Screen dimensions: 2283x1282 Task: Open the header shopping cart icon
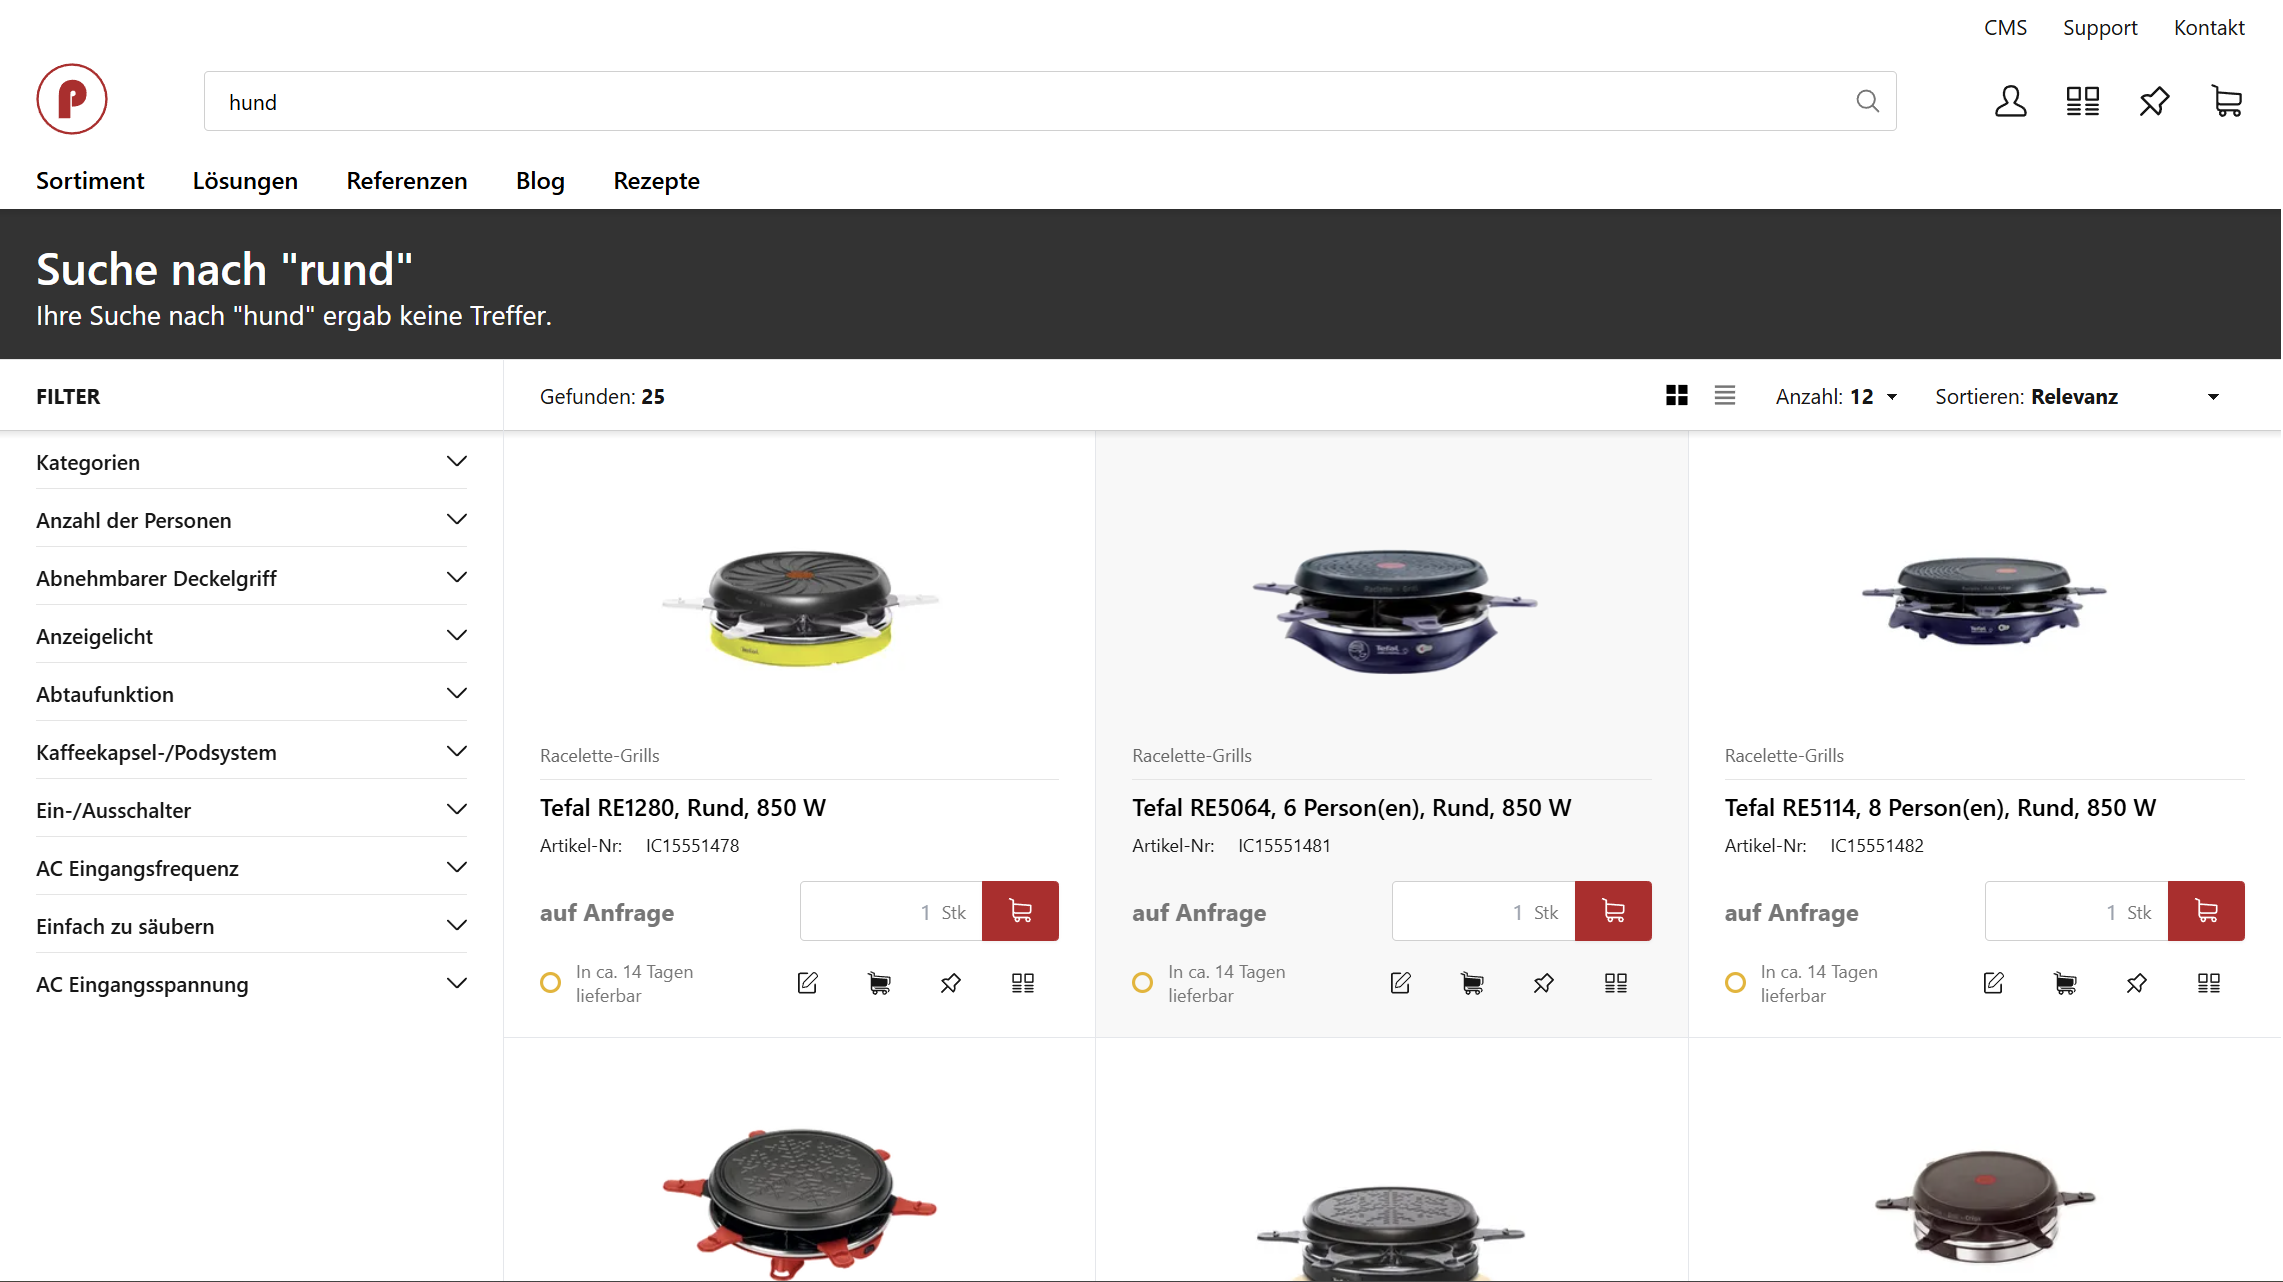pyautogui.click(x=2227, y=101)
